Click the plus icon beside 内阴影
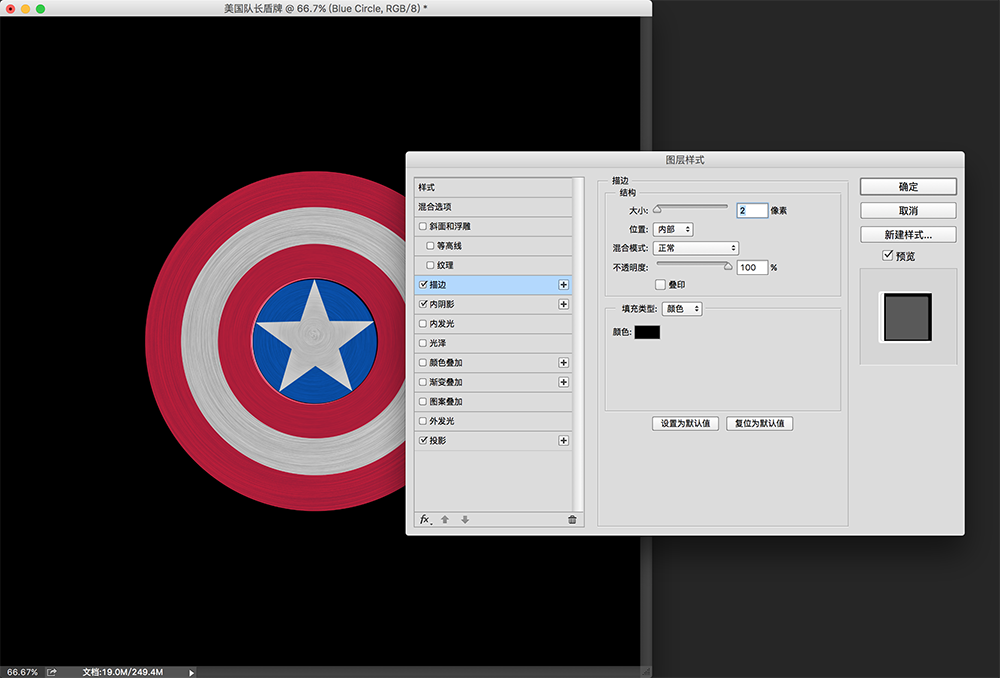 point(563,304)
